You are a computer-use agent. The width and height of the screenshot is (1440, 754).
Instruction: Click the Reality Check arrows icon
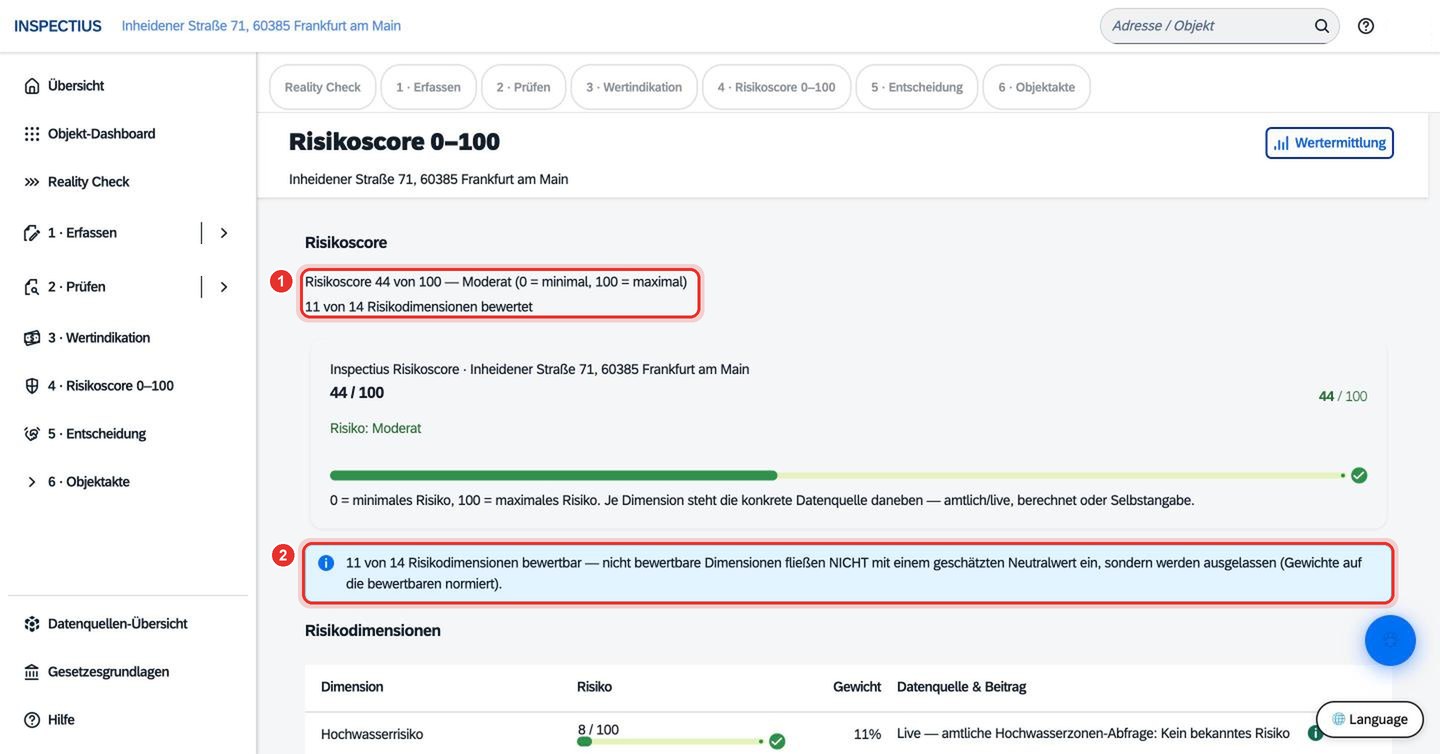(32, 182)
